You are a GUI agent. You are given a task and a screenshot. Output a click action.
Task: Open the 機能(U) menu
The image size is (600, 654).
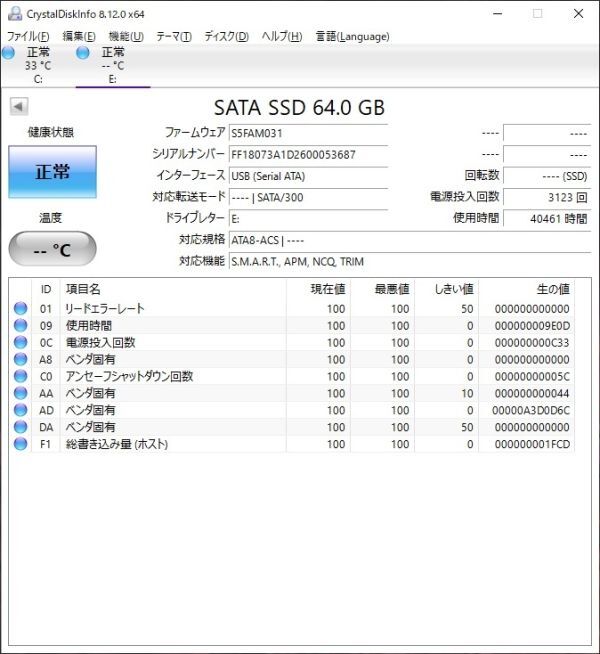(126, 37)
